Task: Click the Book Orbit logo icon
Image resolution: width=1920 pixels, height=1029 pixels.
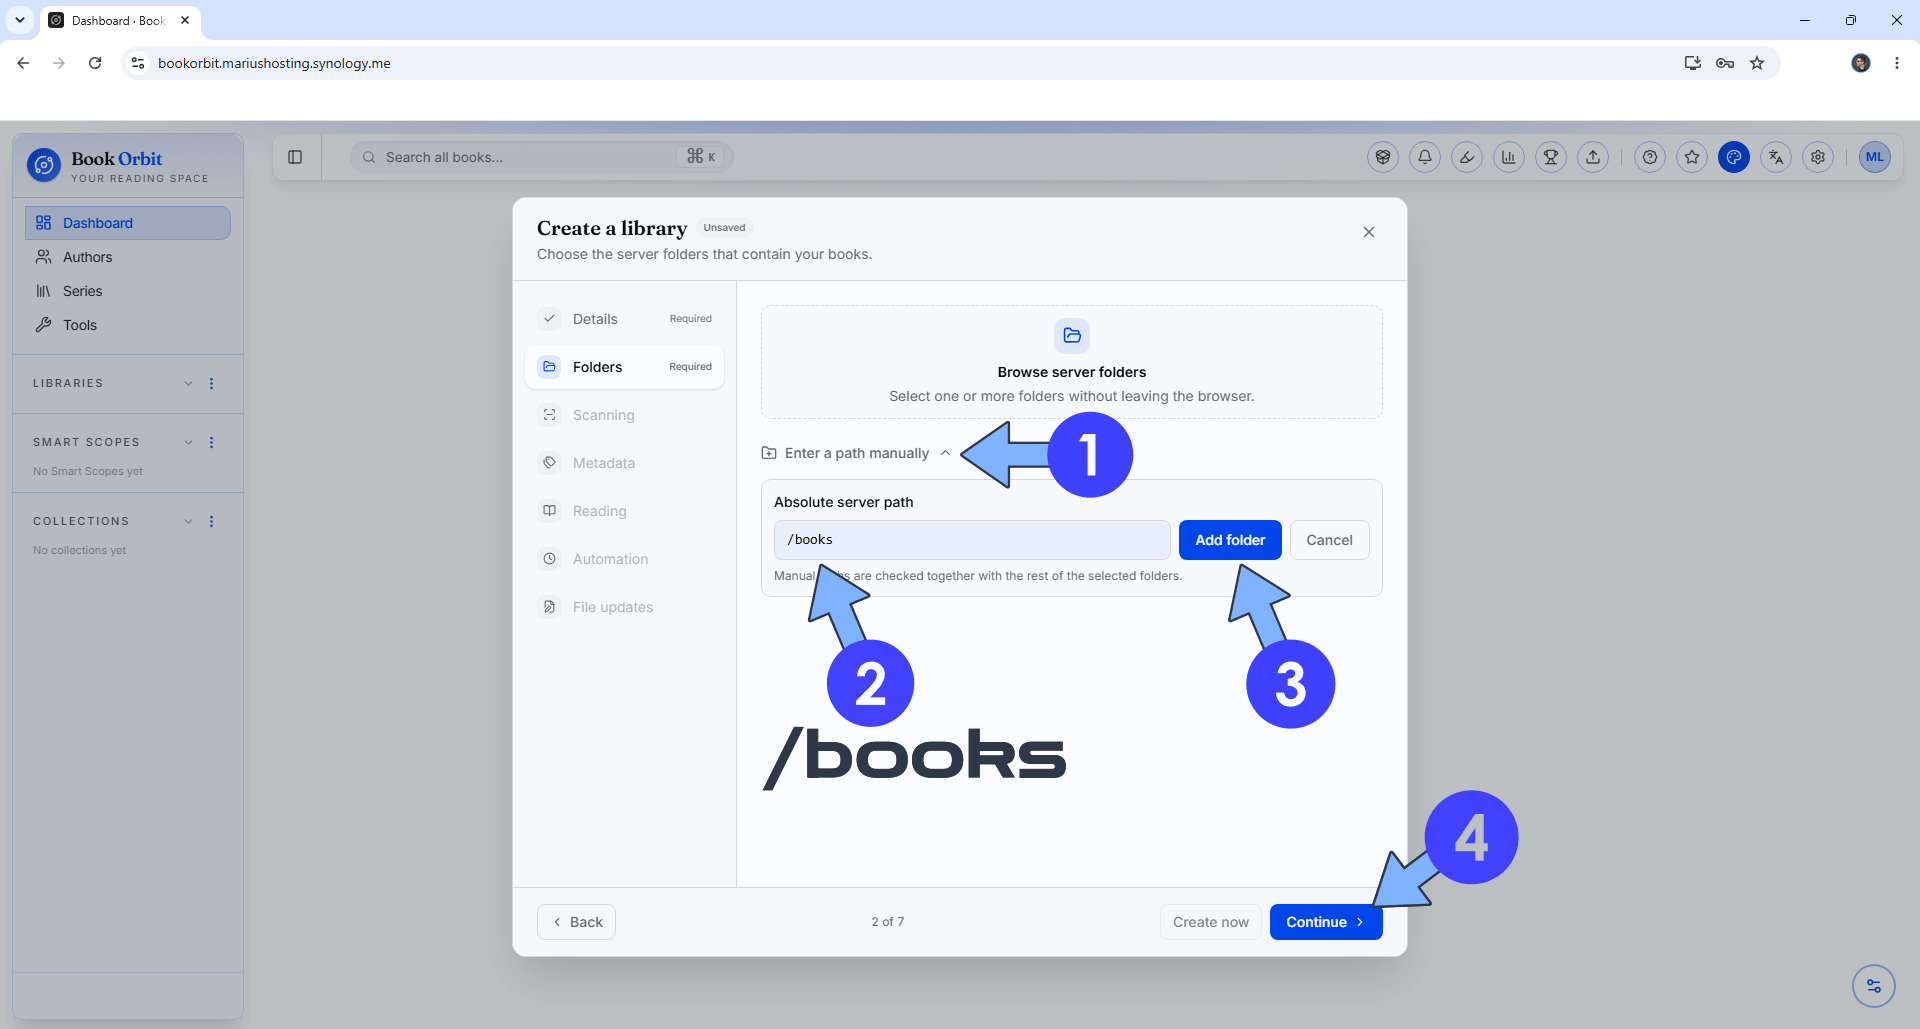Action: [44, 165]
